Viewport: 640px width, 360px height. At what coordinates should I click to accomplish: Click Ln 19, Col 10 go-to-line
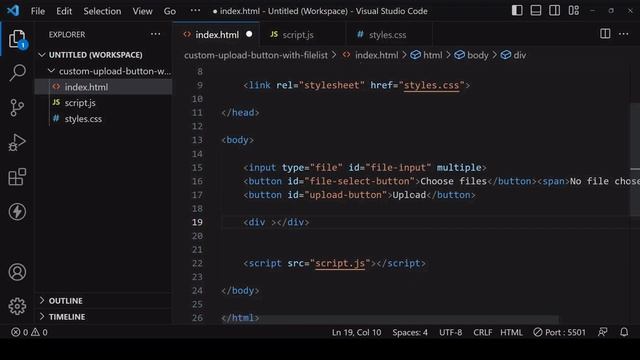356,332
